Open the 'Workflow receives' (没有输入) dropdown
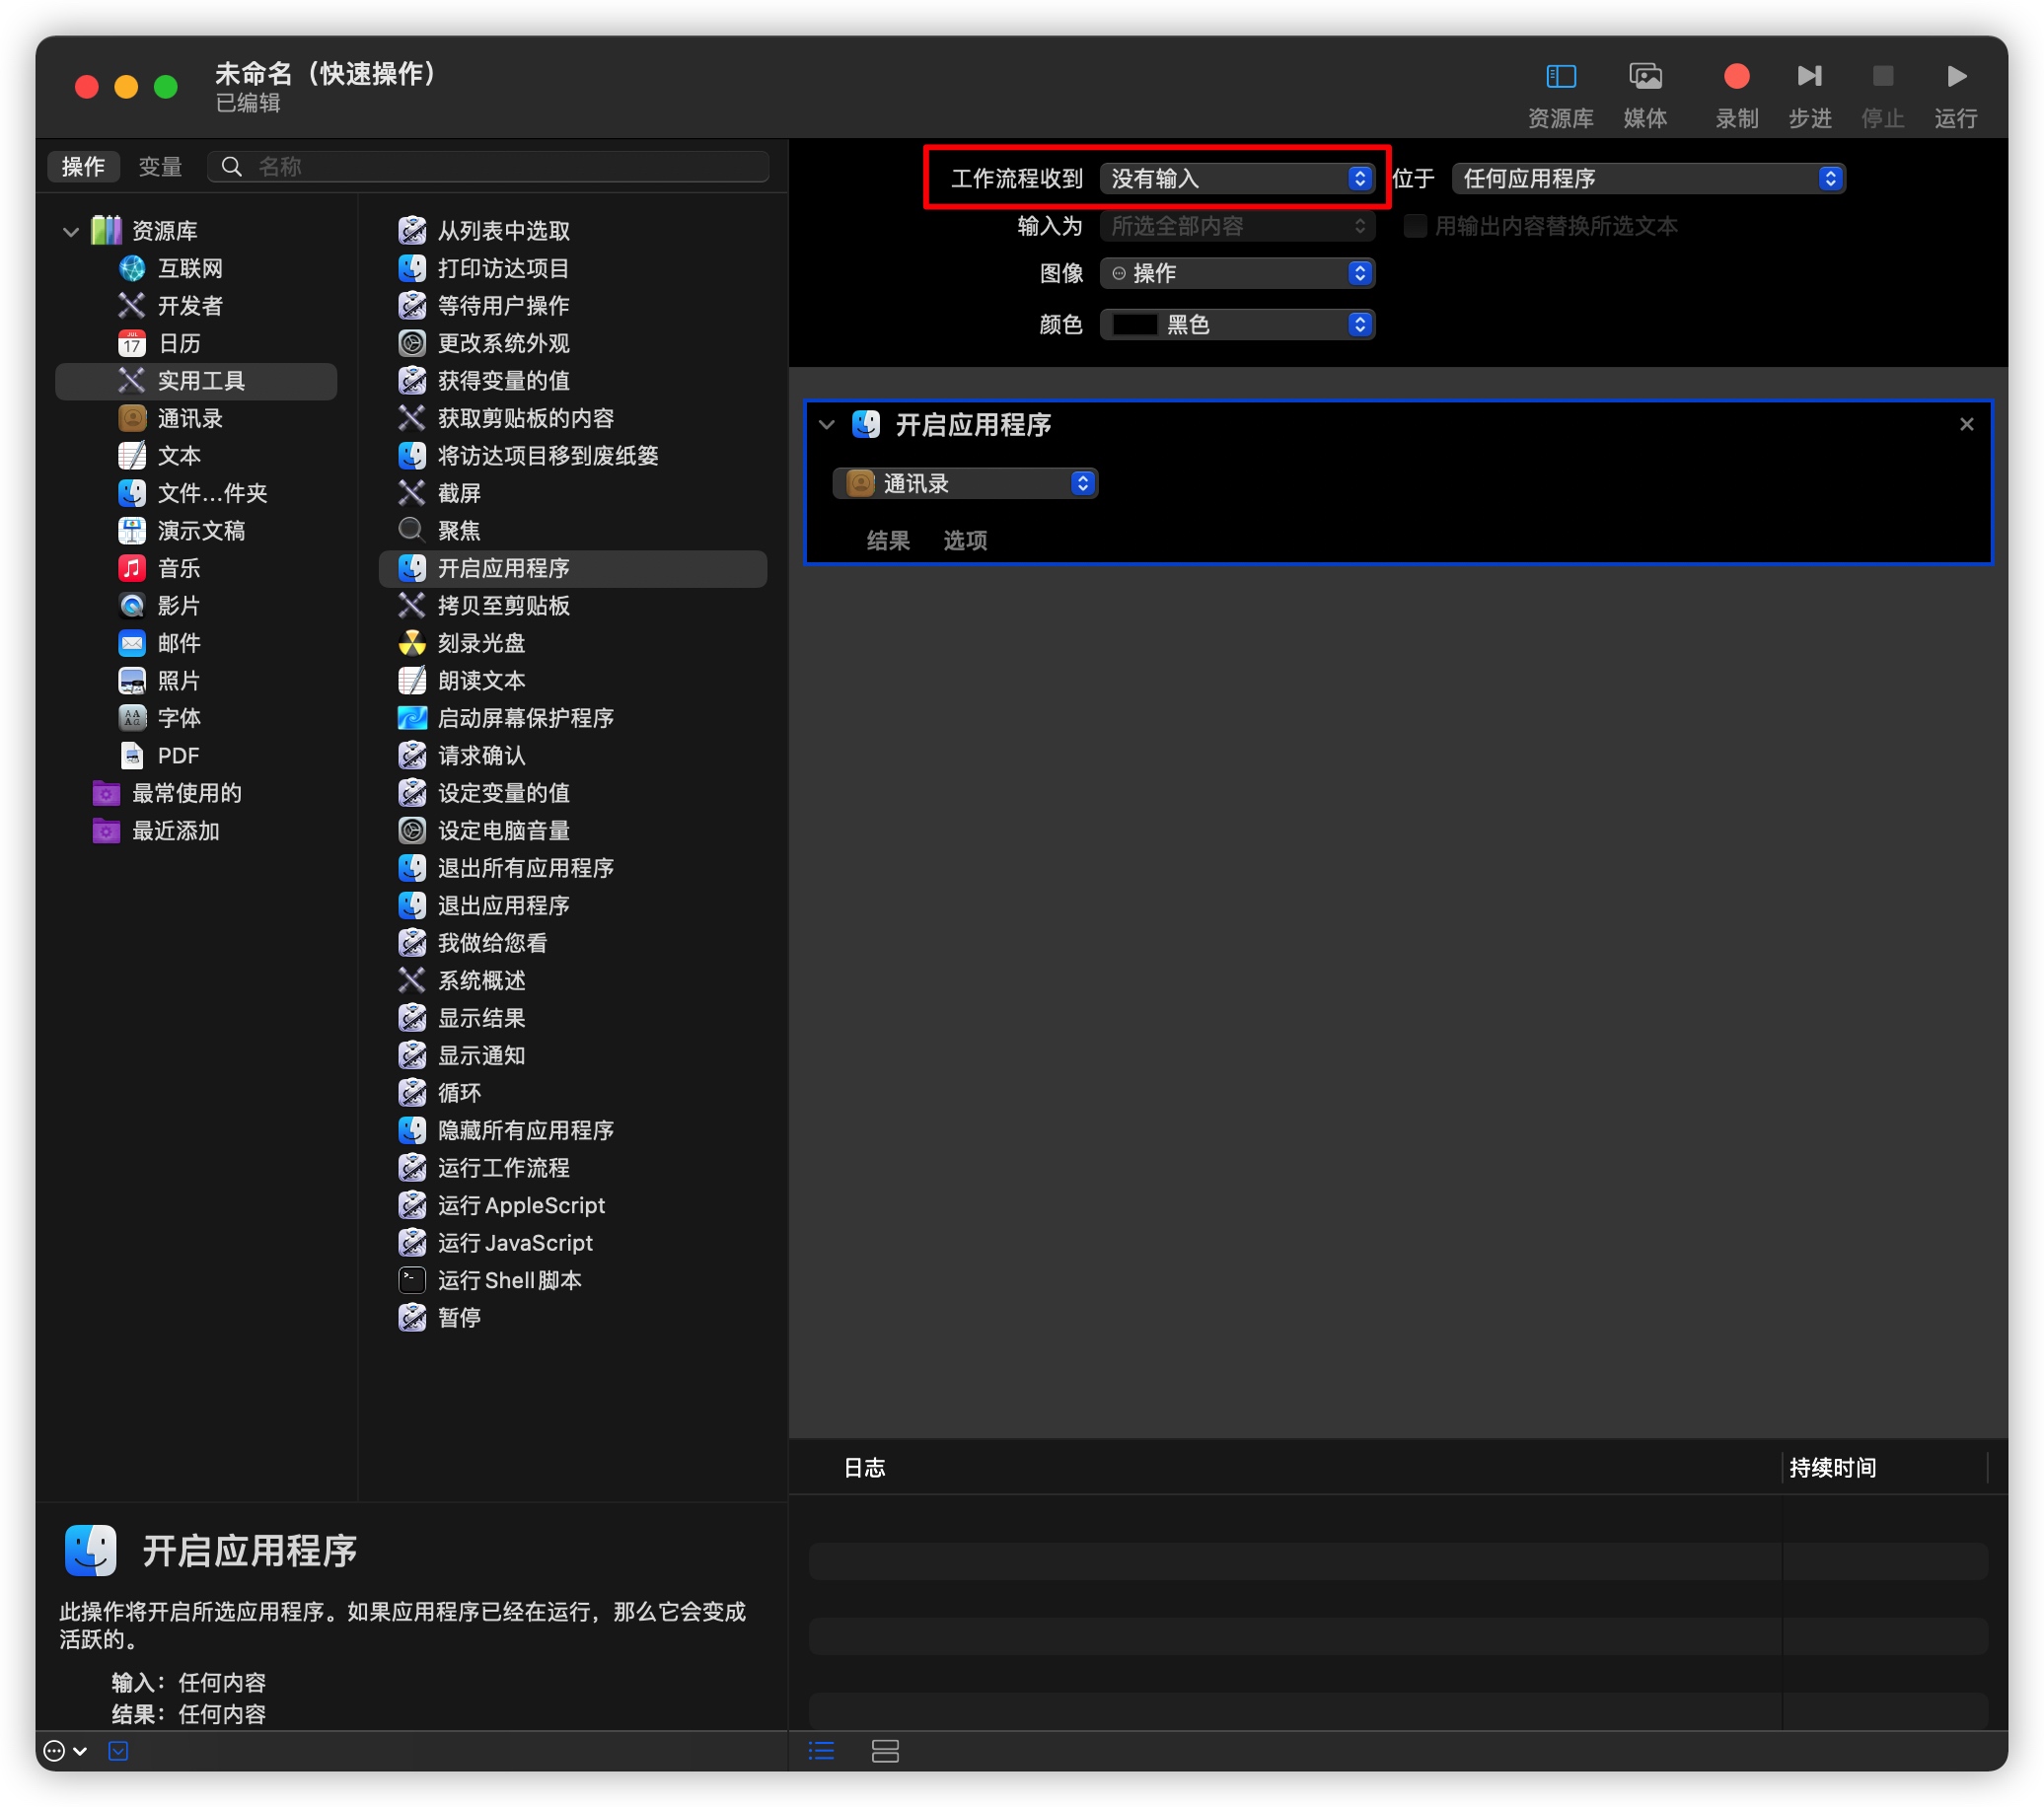This screenshot has width=2044, height=1807. pos(1237,179)
